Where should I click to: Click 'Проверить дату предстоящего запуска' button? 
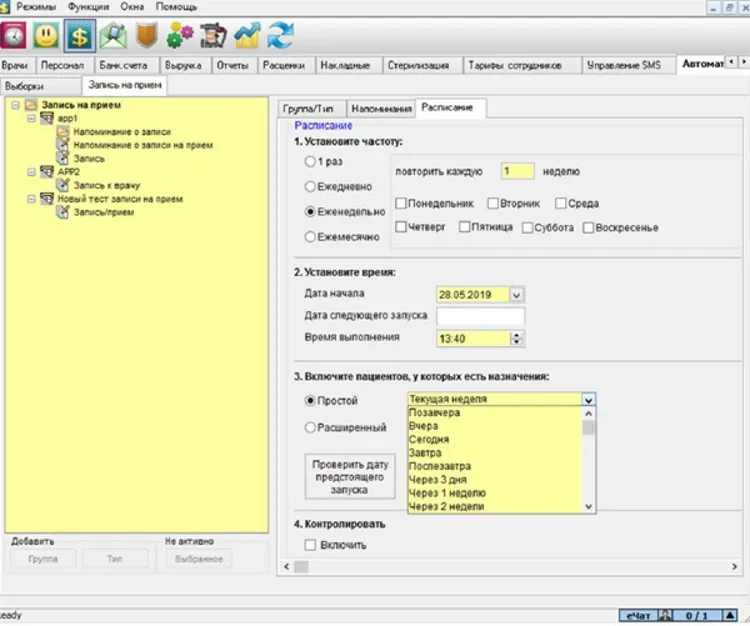[350, 477]
